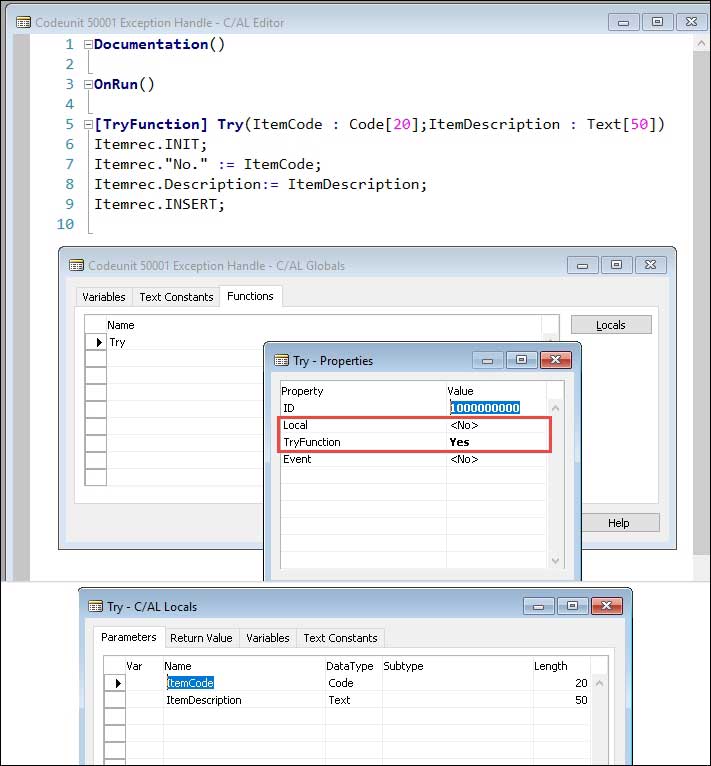
Task: Click the TryFunction property value Yes
Action: point(459,442)
